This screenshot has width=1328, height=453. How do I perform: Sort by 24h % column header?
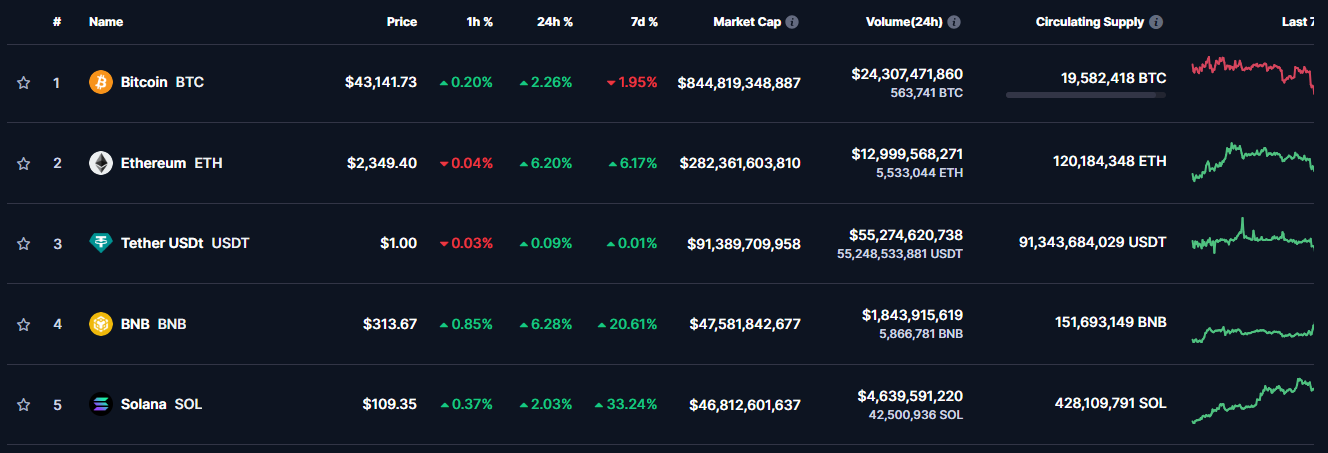coord(555,22)
